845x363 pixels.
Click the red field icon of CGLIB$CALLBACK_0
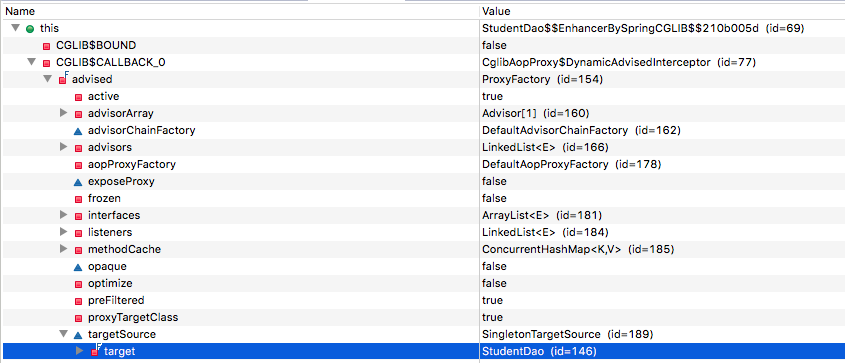(x=46, y=63)
